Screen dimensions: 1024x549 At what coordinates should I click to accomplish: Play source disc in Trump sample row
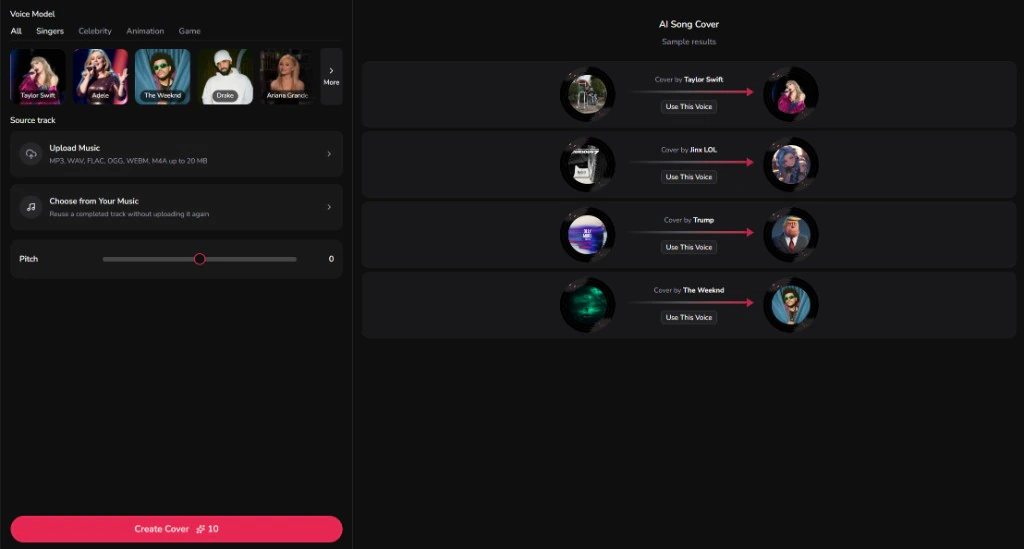point(588,234)
